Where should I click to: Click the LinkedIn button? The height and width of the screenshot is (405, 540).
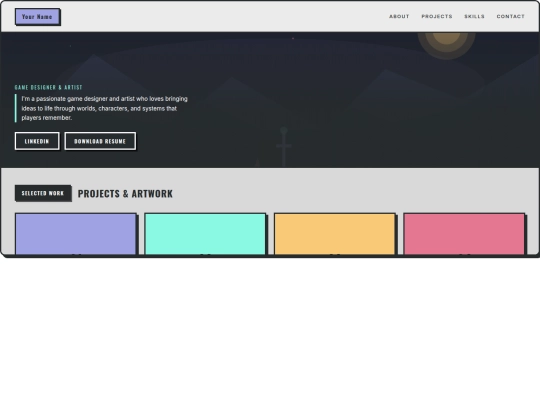(37, 141)
